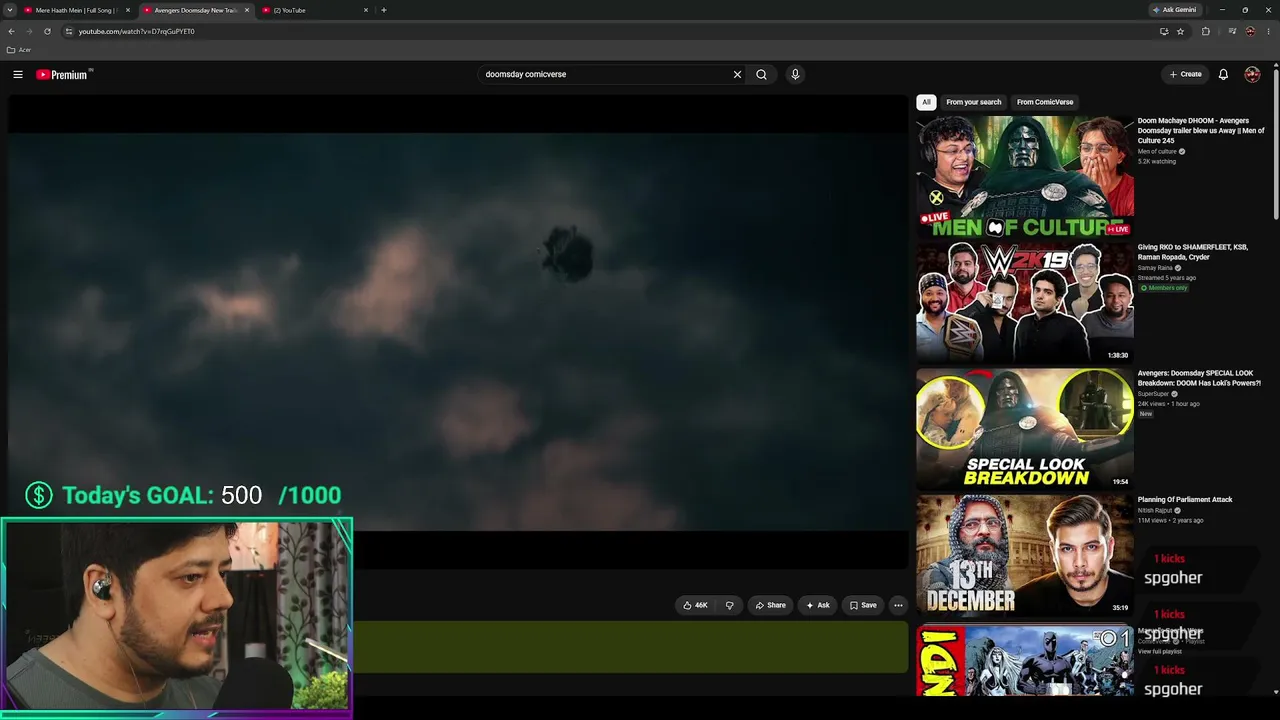This screenshot has height=720, width=1280.
Task: Open a new browser tab
Action: 383,10
